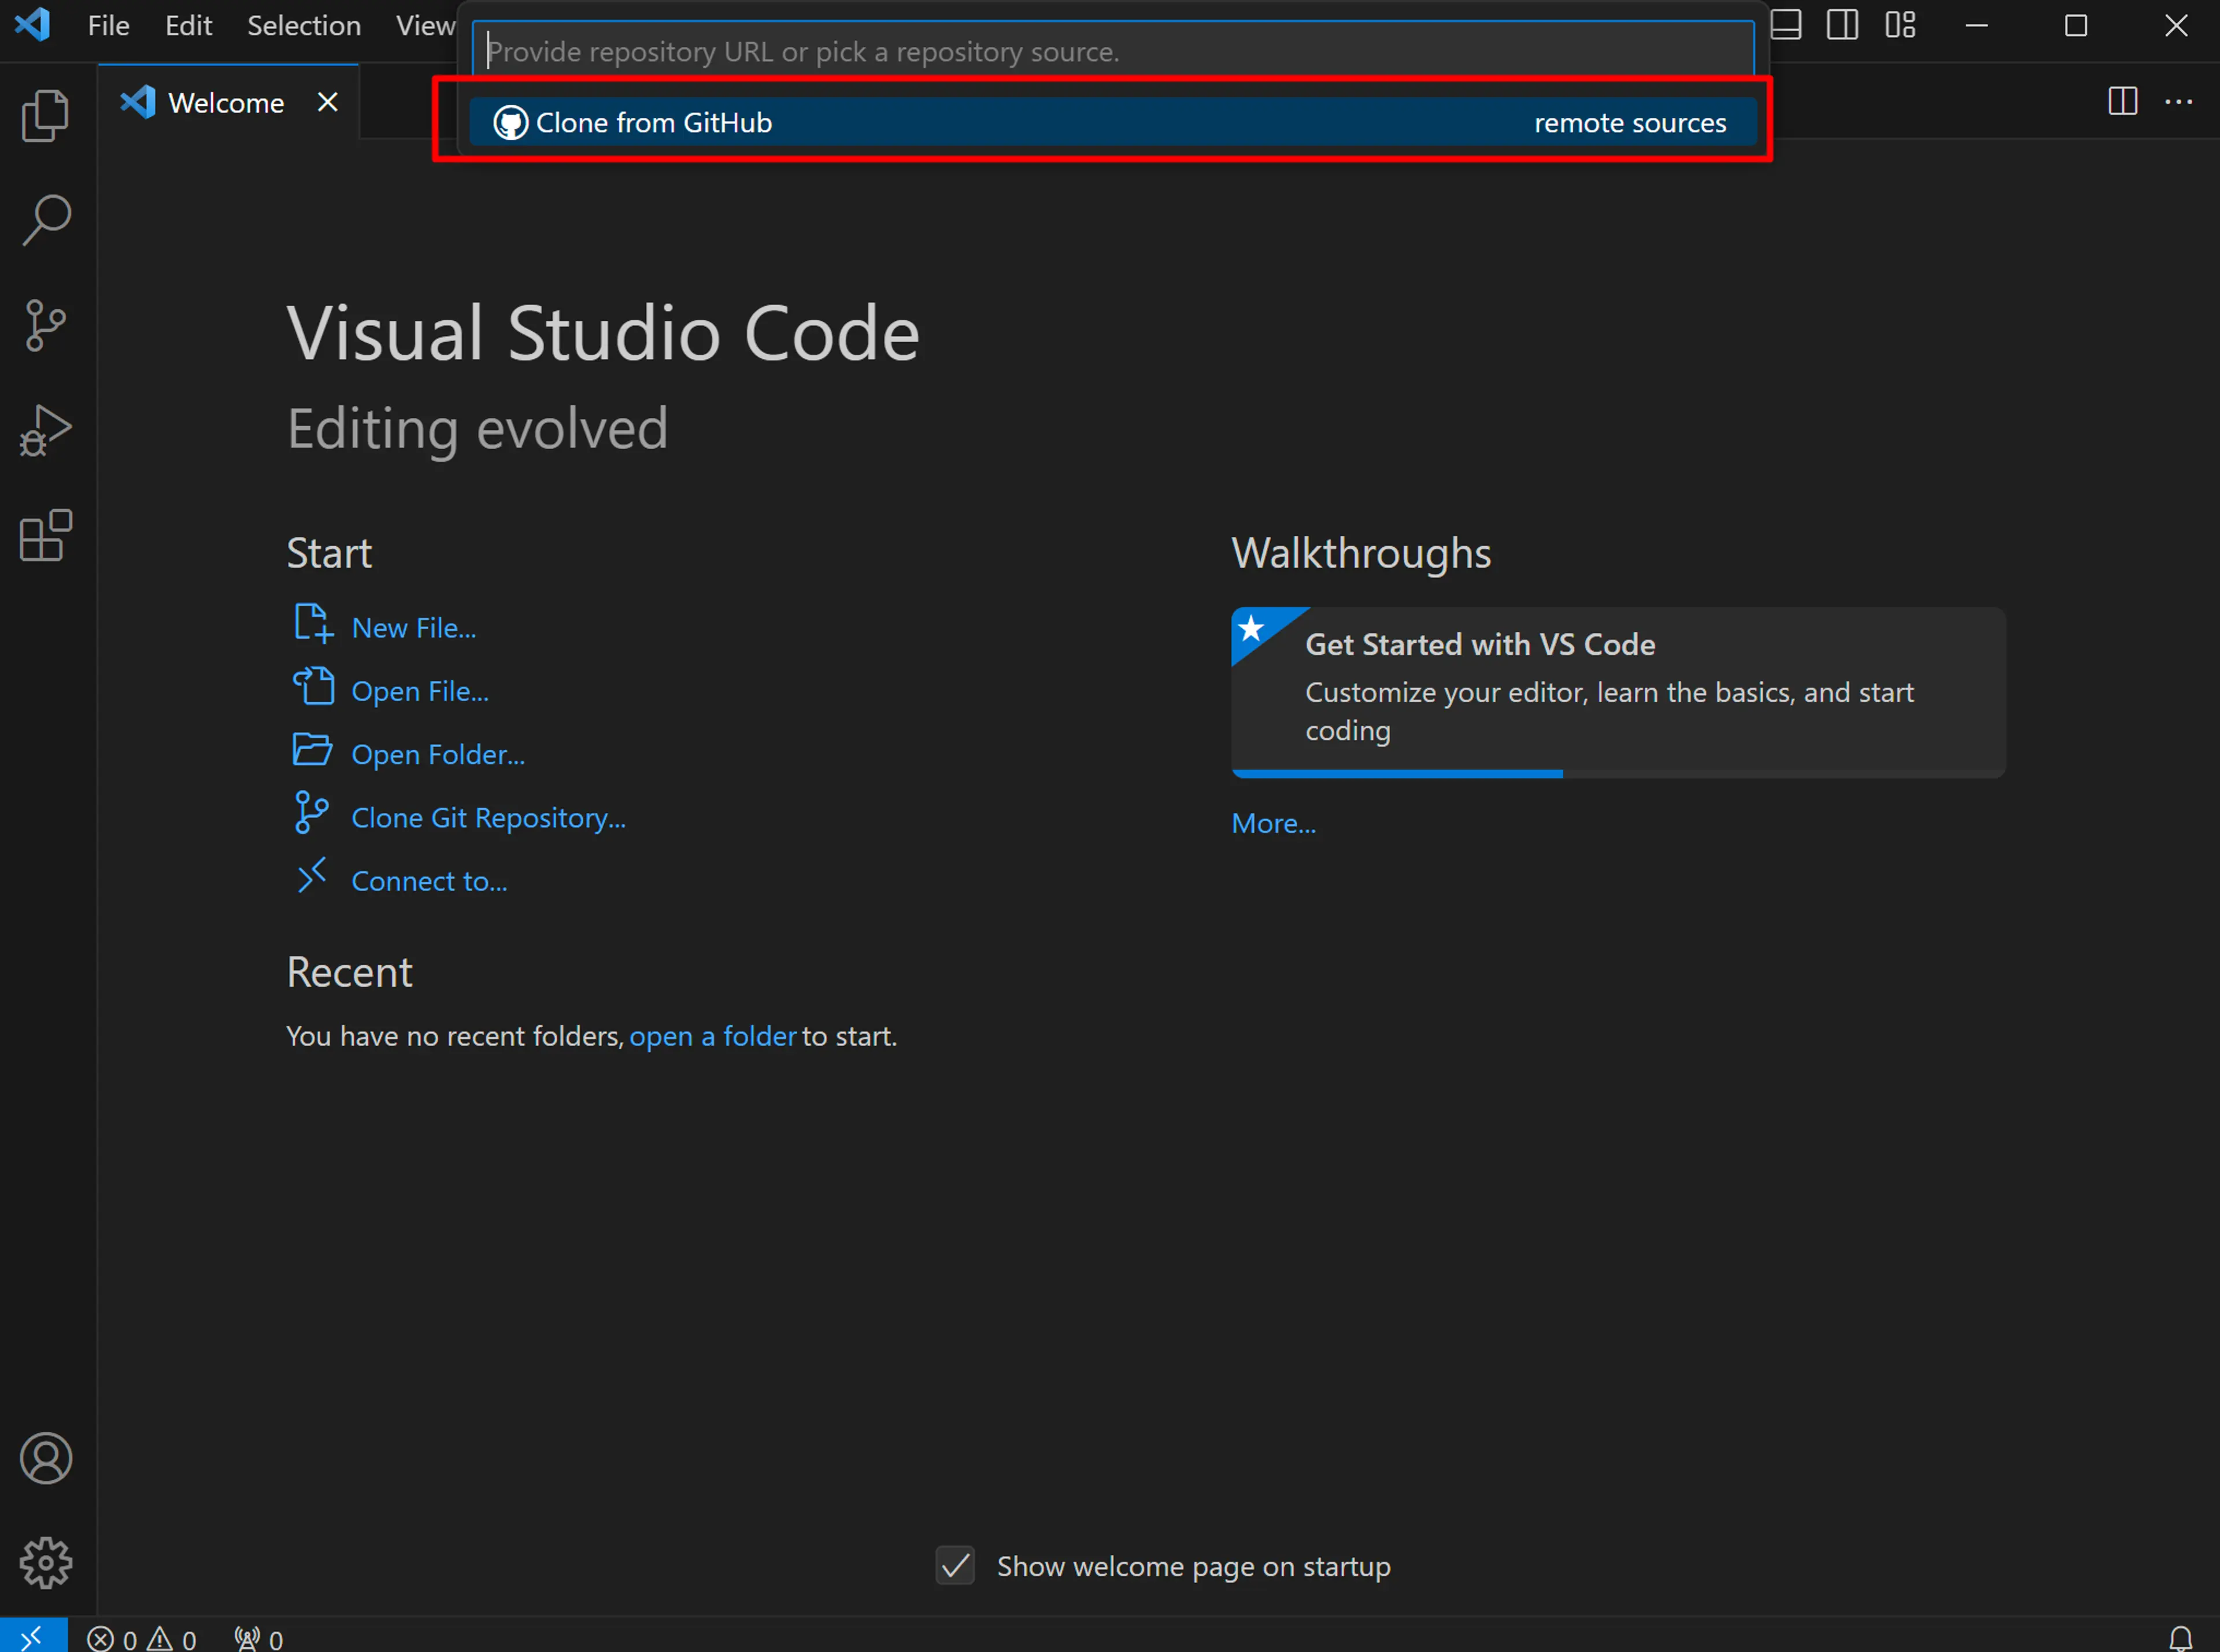
Task: Open the Run and Debug view
Action: click(46, 430)
